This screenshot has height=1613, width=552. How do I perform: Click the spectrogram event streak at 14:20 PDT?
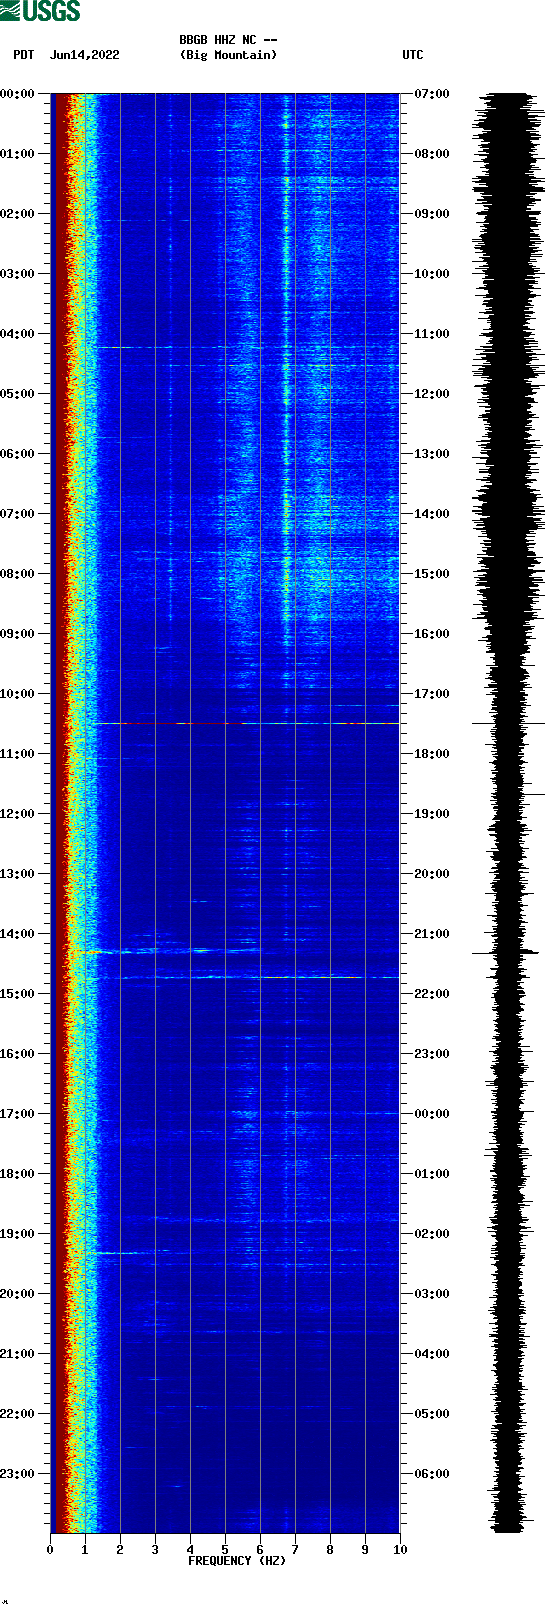[170, 951]
